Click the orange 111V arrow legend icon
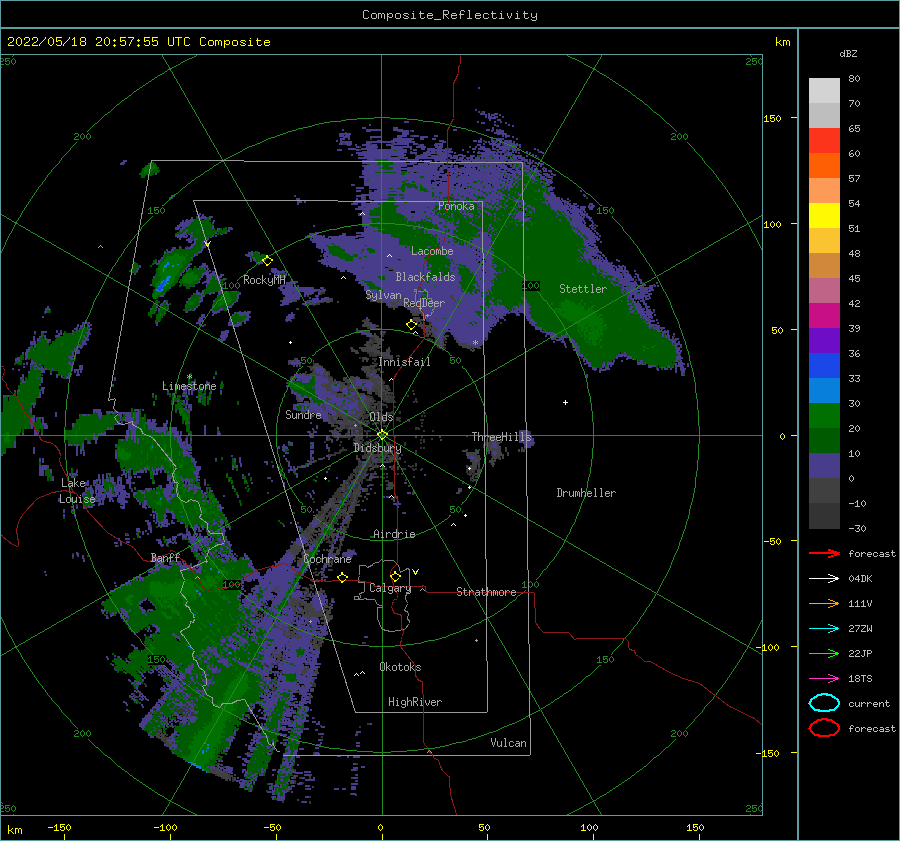This screenshot has width=900, height=841. 824,603
